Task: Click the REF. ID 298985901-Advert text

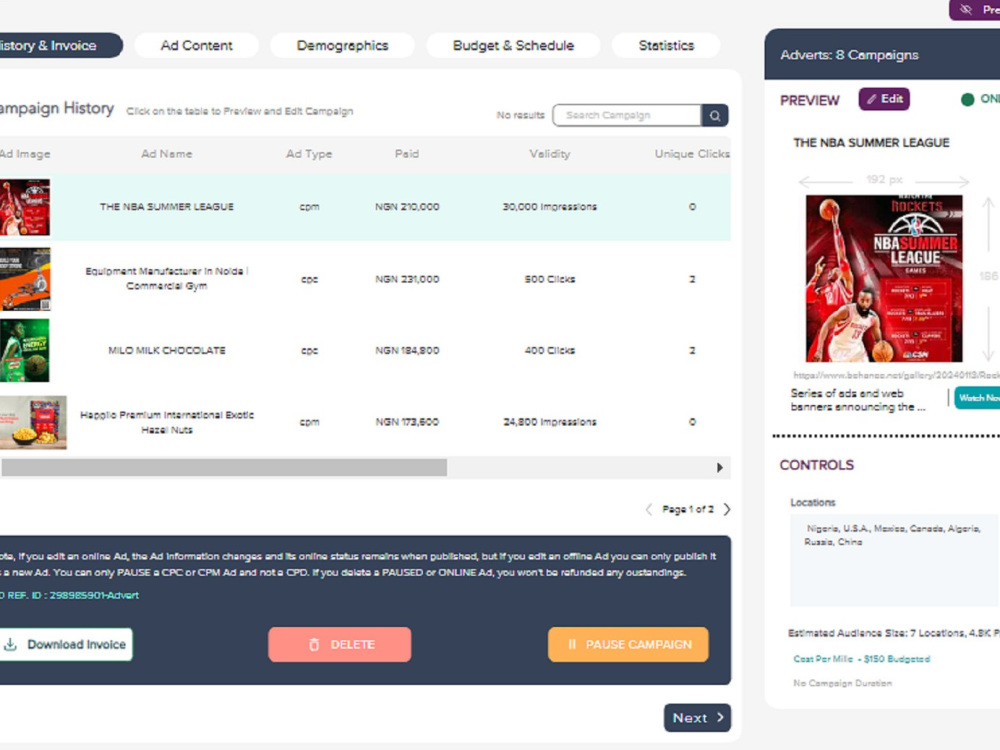Action: pos(70,596)
